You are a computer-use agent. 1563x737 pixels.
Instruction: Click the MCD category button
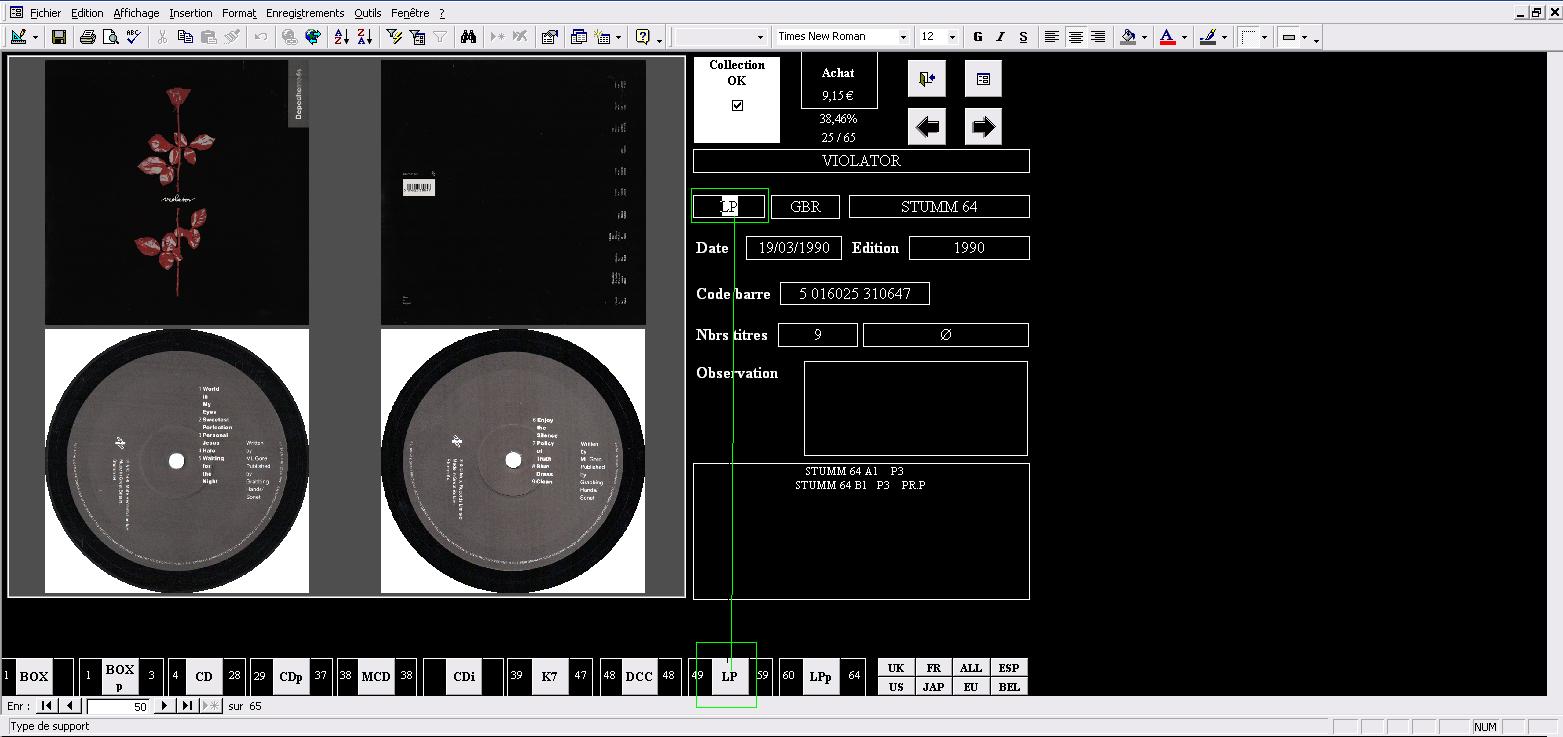376,676
